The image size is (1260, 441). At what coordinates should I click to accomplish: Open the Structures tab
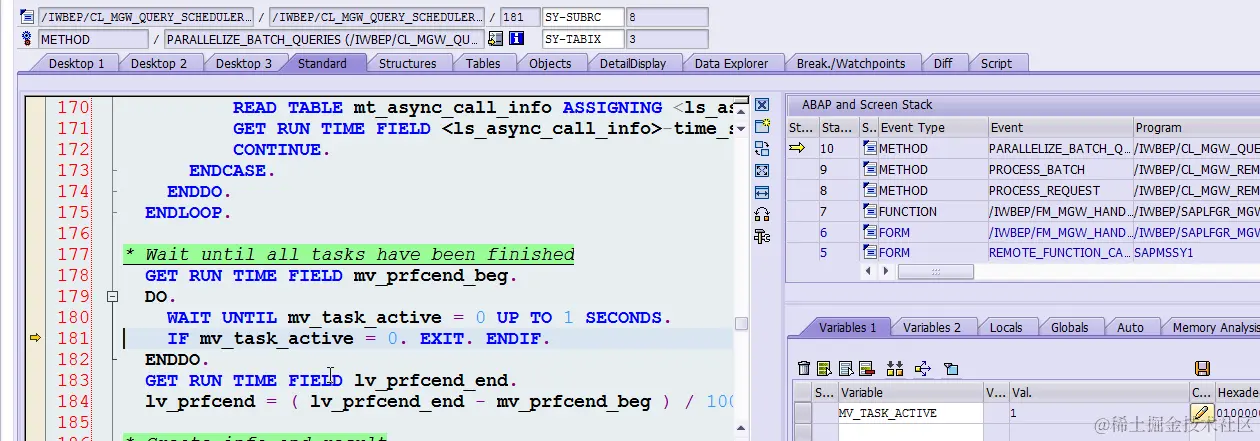(x=408, y=63)
